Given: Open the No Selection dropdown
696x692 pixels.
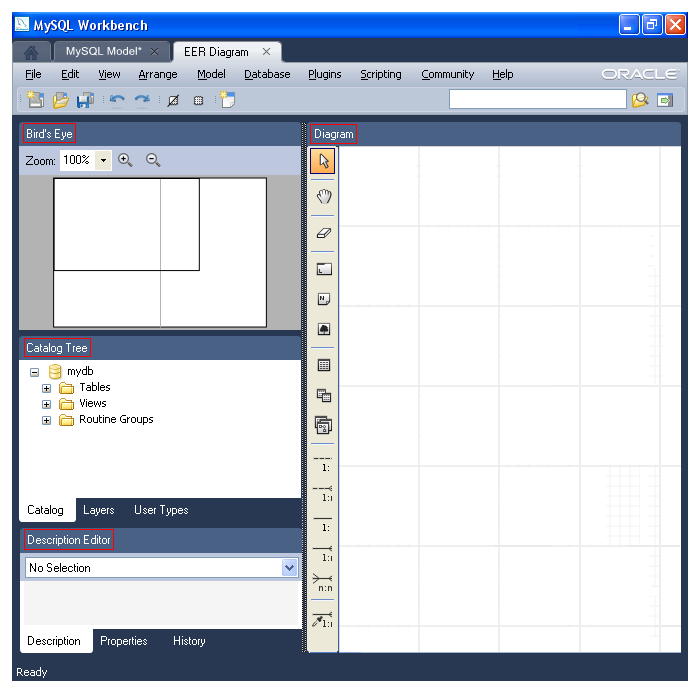Looking at the screenshot, I should (289, 567).
